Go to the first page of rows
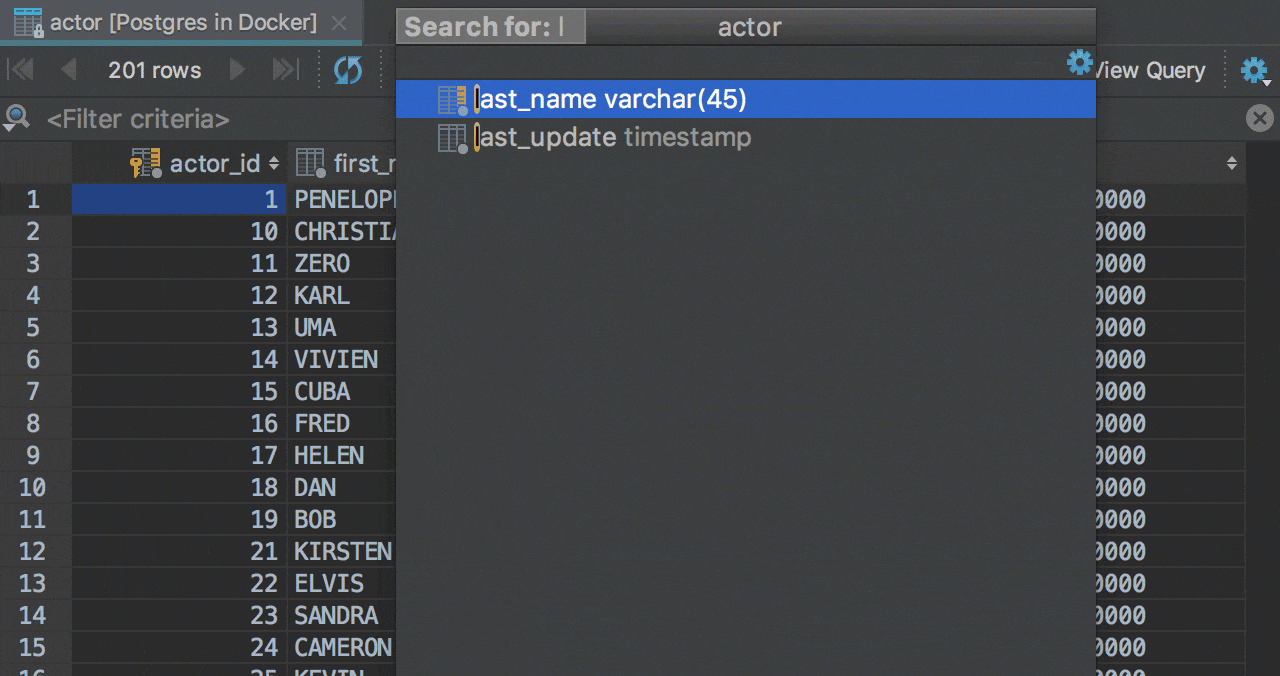This screenshot has width=1280, height=676. pyautogui.click(x=21, y=70)
